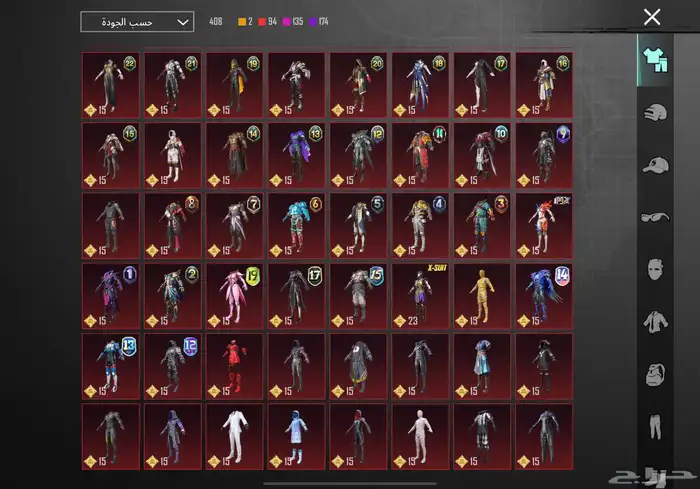
Task: Select the face mask category icon
Action: click(x=655, y=269)
